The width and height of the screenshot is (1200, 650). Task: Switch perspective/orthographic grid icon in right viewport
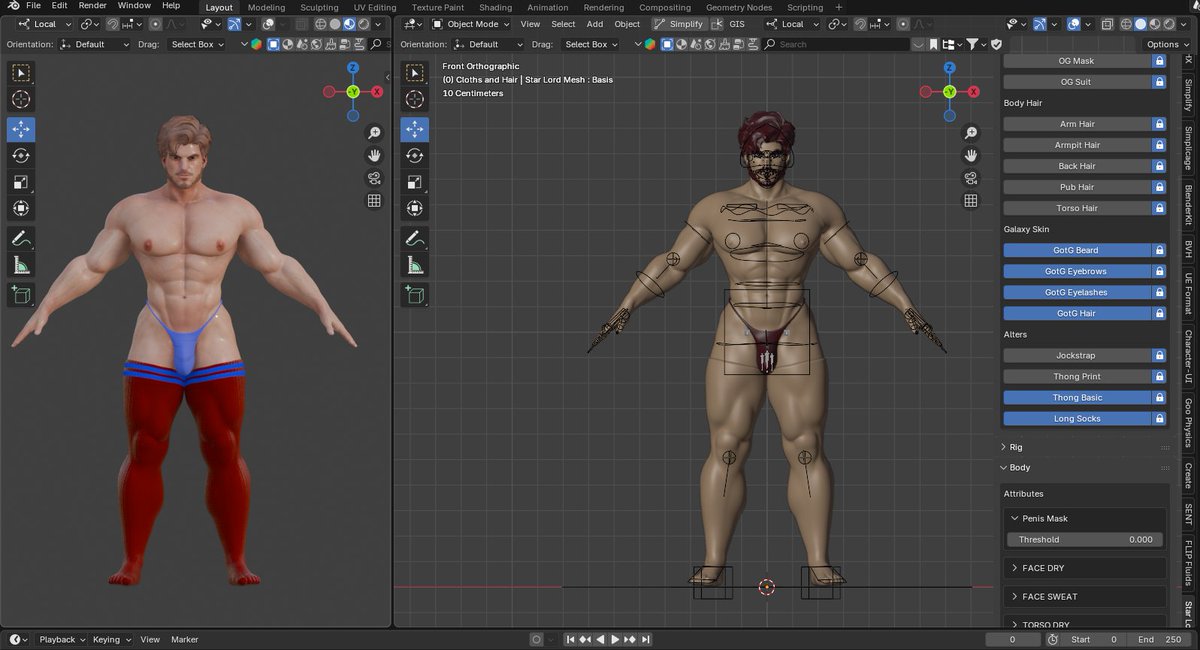[x=970, y=201]
